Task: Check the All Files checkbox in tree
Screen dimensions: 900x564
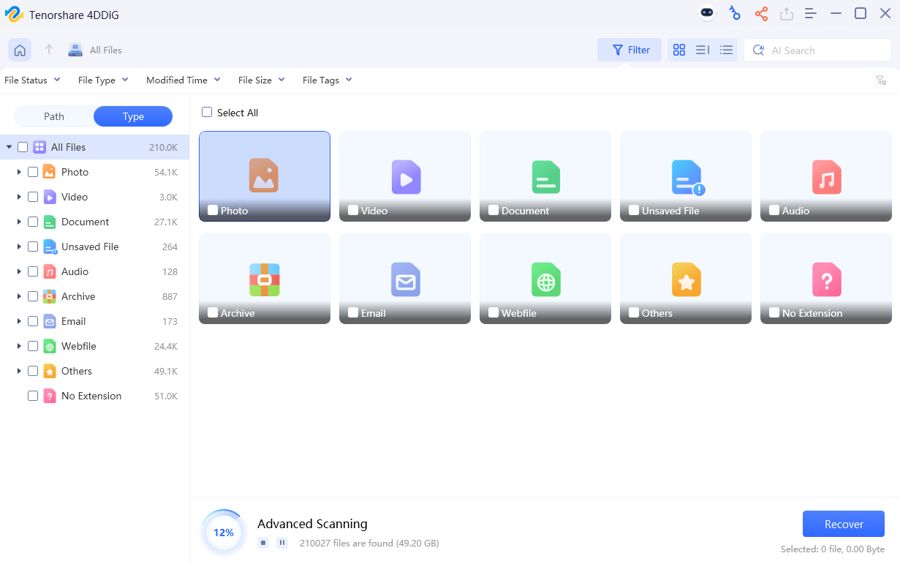Action: click(22, 147)
